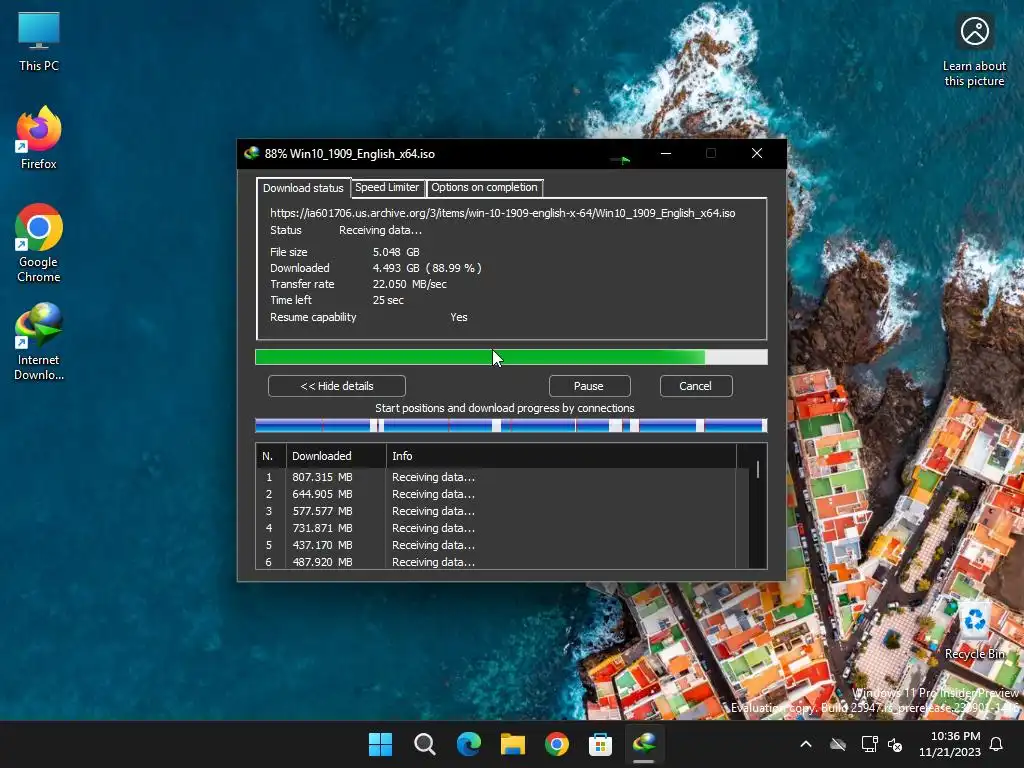Open the Windows Start menu
The height and width of the screenshot is (768, 1024).
click(380, 744)
